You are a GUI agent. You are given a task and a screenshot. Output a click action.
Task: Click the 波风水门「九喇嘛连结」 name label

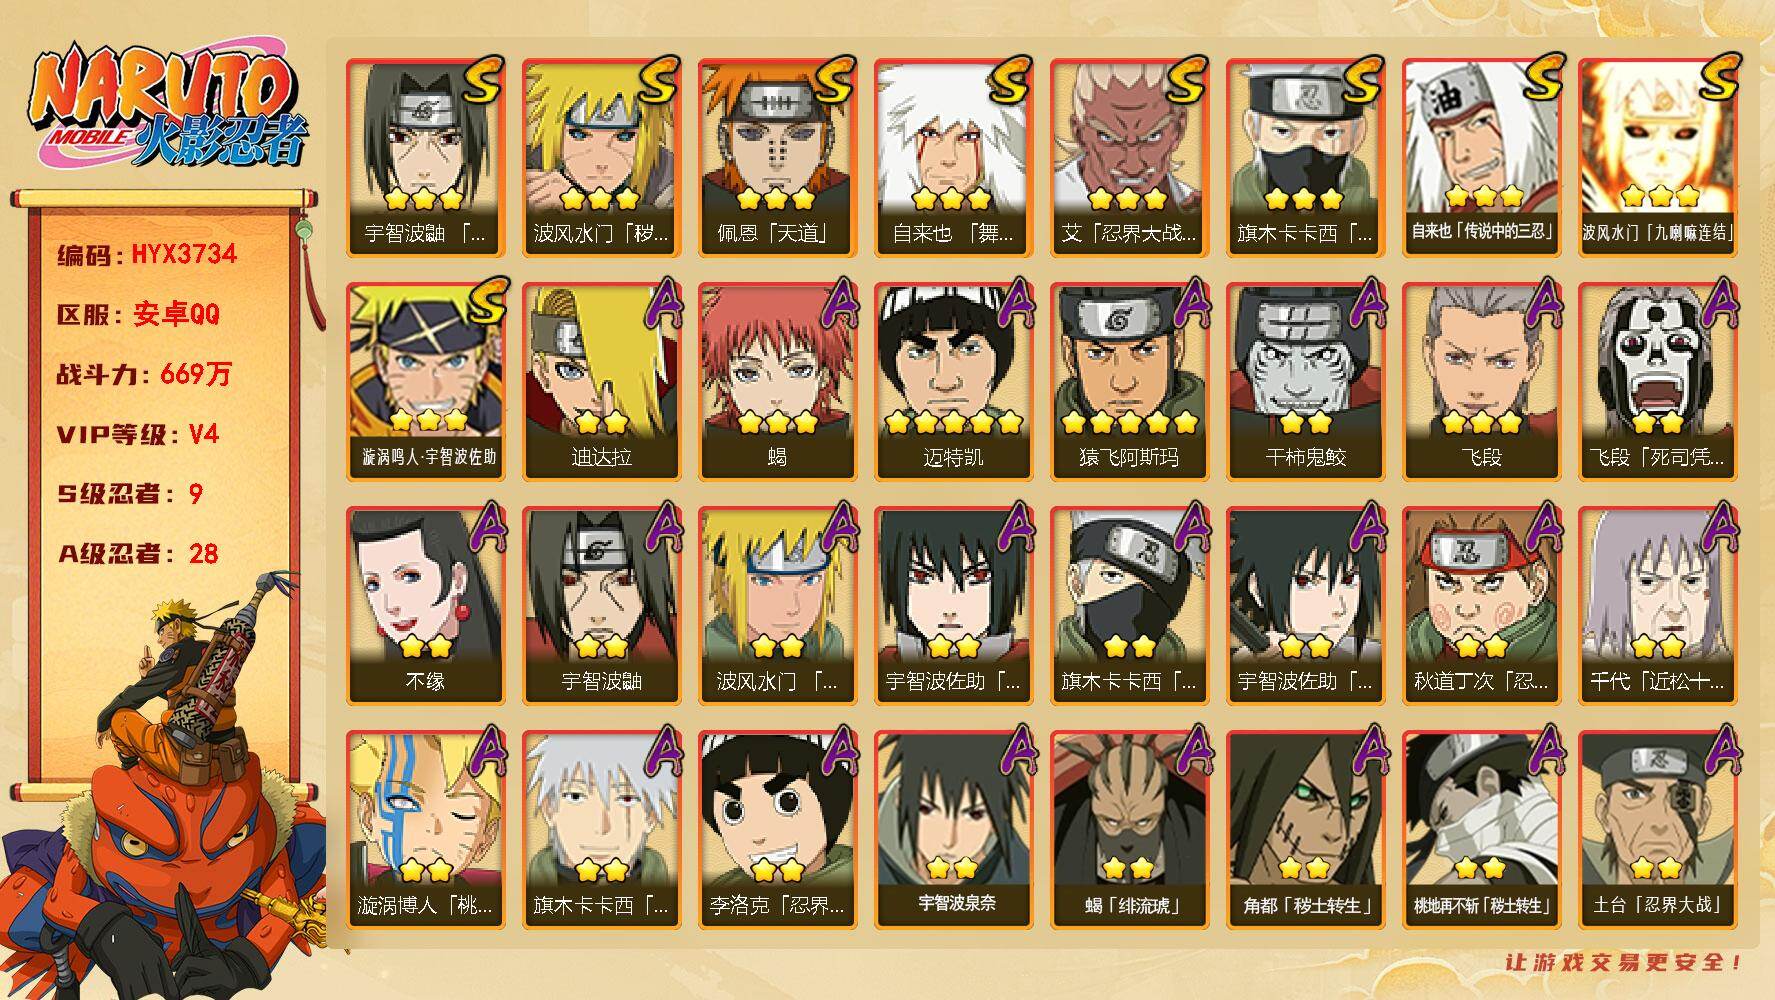[x=1657, y=232]
